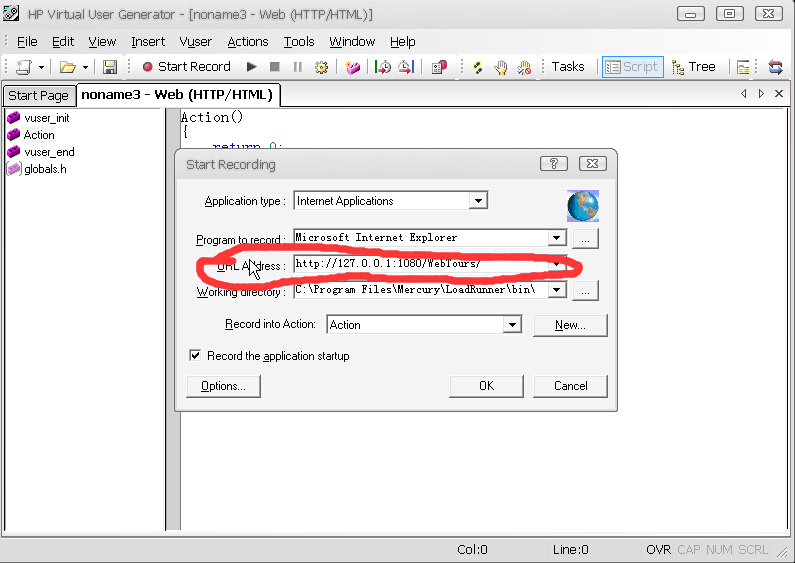The image size is (795, 563).
Task: Click the yellow breakpoint toolbar icon
Action: (x=477, y=67)
